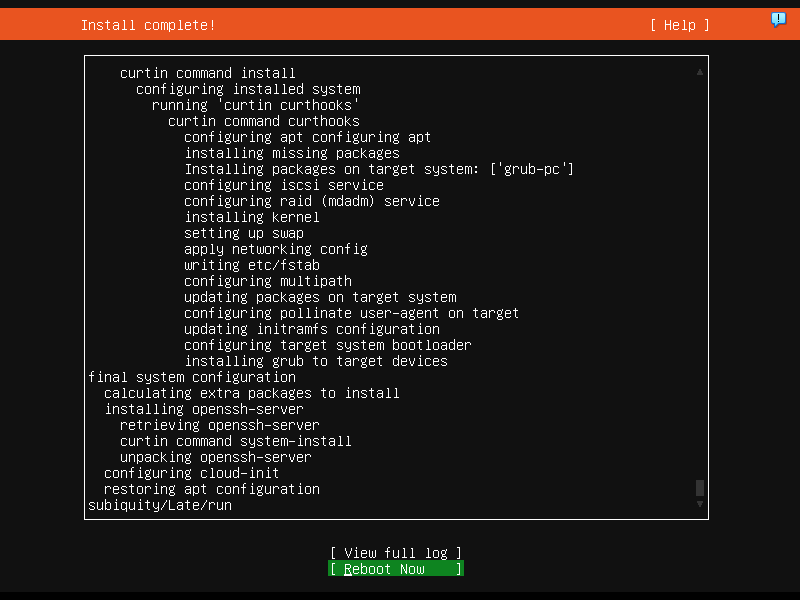Select the 'subiquity/Late/run' log line
The image size is (800, 600).
(x=160, y=505)
